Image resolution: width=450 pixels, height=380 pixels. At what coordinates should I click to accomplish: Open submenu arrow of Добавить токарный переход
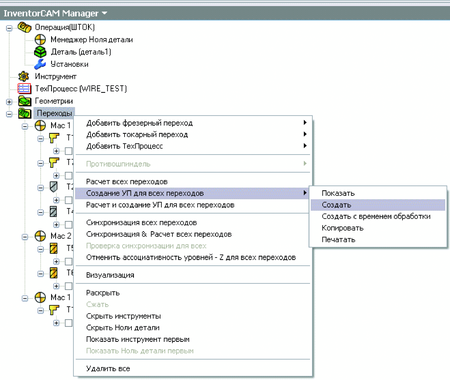tap(305, 134)
